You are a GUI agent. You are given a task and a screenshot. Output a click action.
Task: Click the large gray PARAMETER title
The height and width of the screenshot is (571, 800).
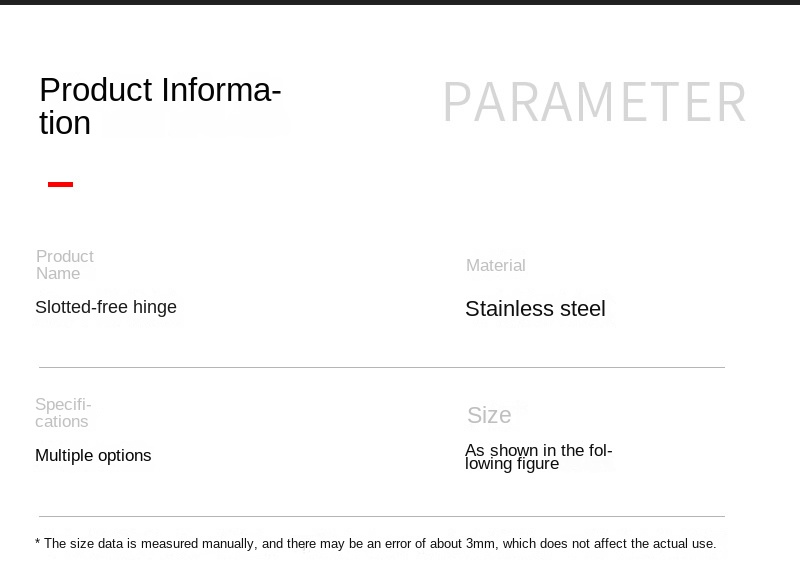[x=595, y=102]
